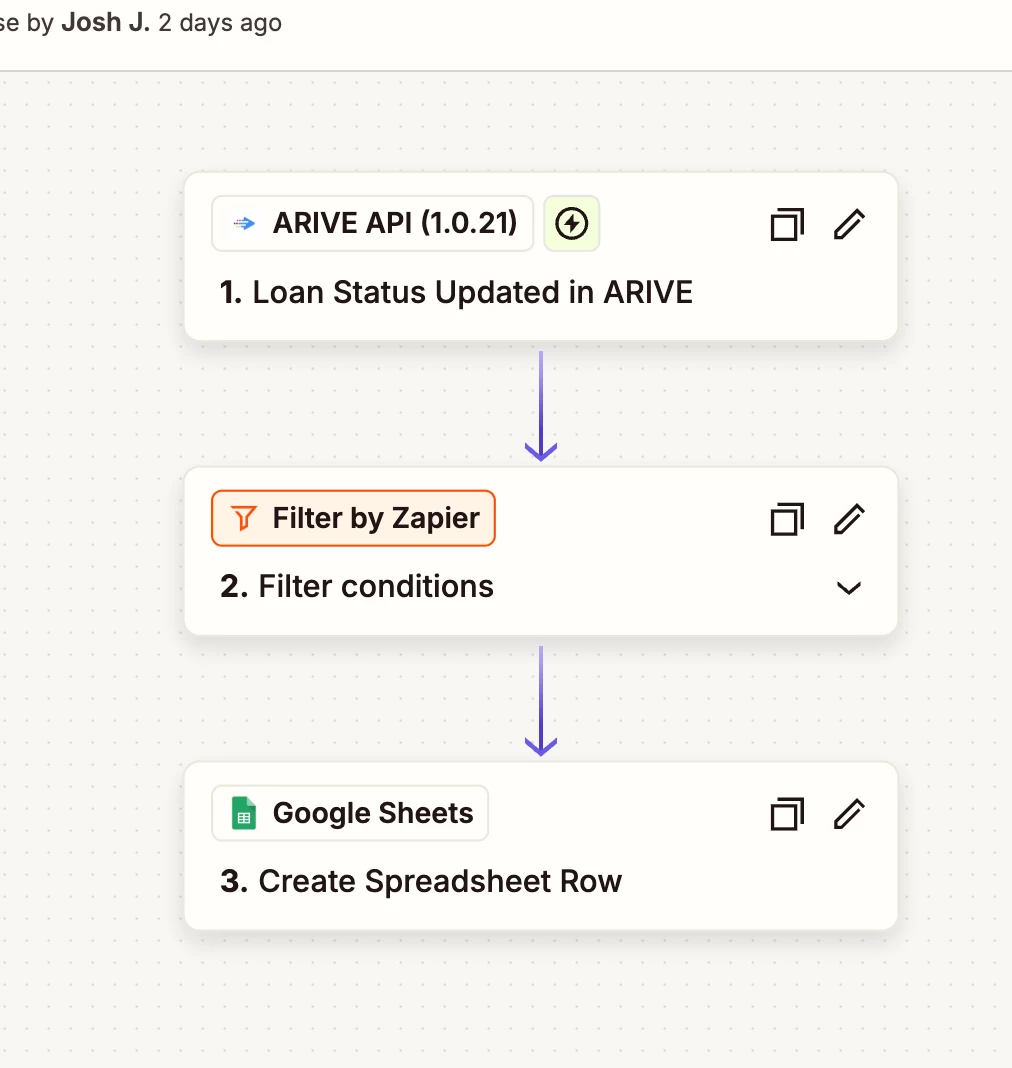Open step 1 Loan Status Updated in ARIVE
1012x1068 pixels.
456,293
